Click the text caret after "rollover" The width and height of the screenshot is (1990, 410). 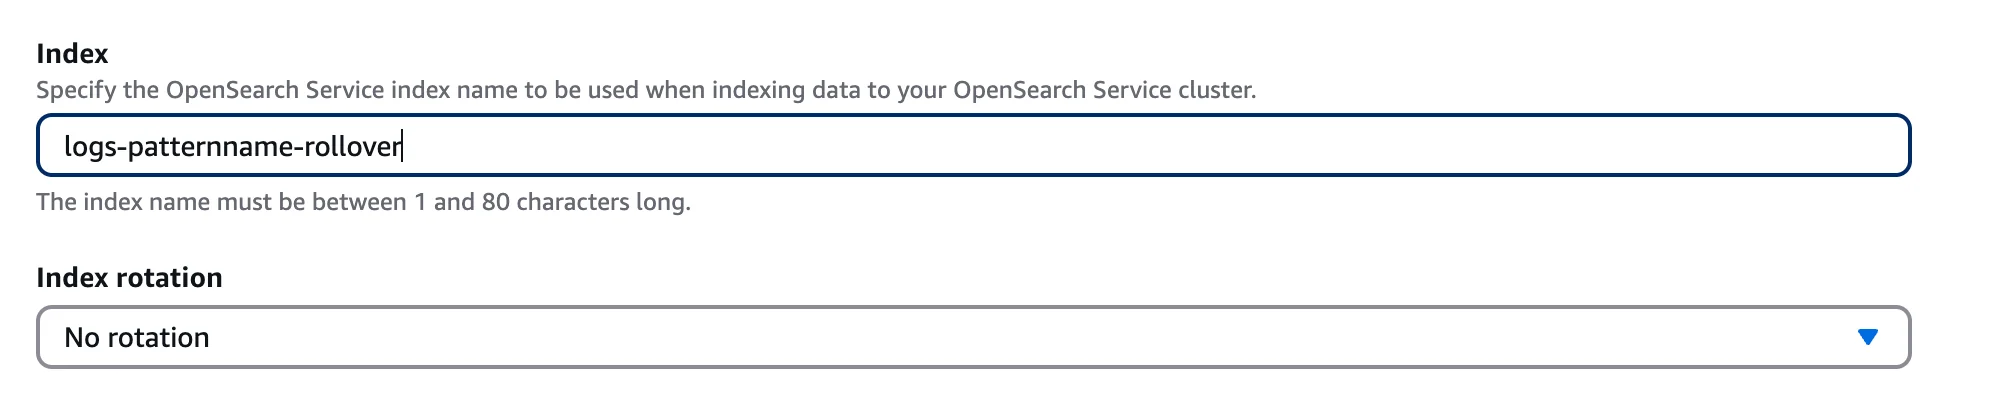(x=402, y=147)
